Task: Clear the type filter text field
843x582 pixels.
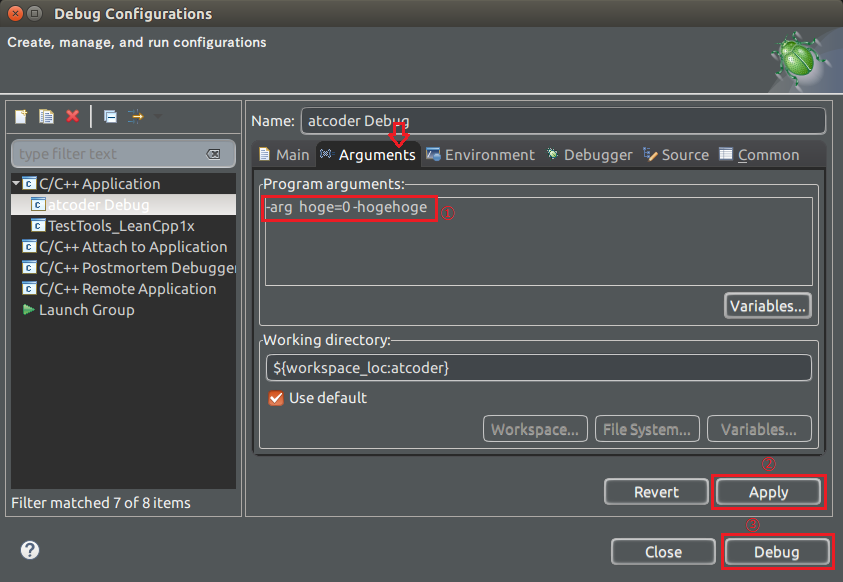Action: pyautogui.click(x=213, y=154)
